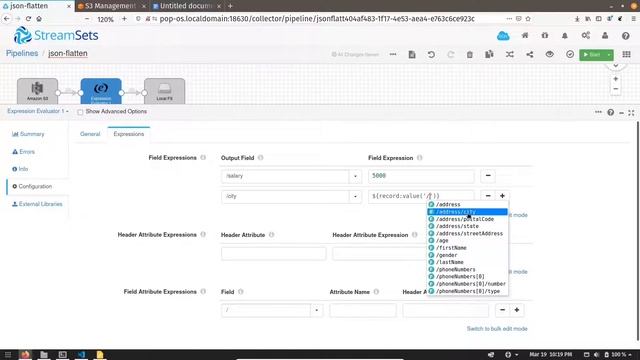This screenshot has width=640, height=360.
Task: Remove the /salary field expression row
Action: pos(488,176)
